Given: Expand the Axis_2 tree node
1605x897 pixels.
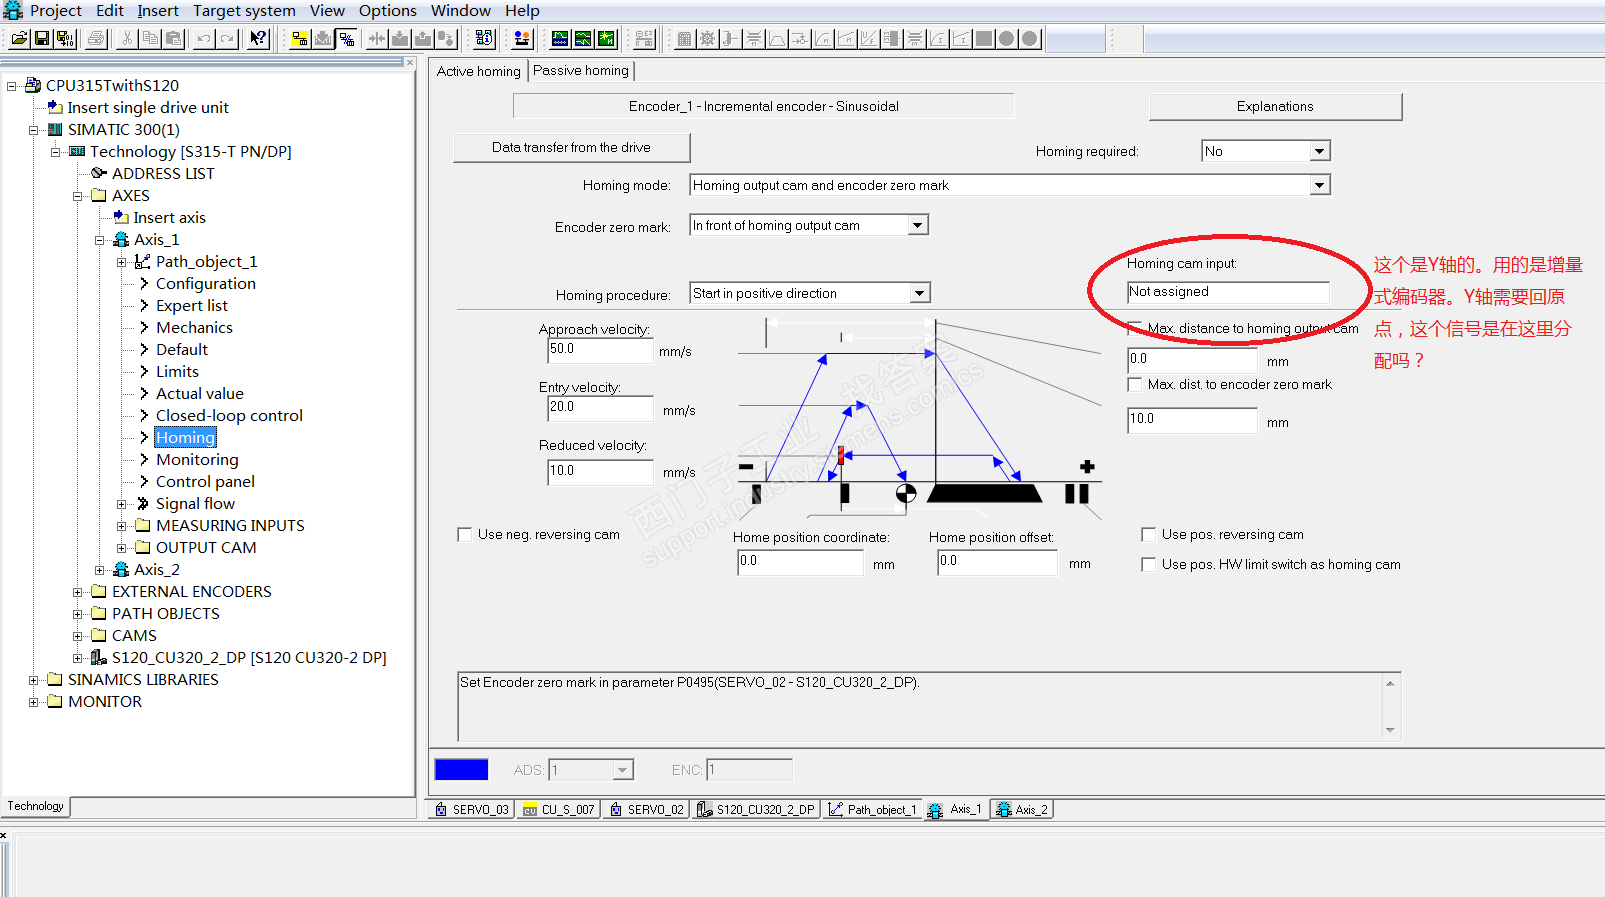Looking at the screenshot, I should coord(100,570).
